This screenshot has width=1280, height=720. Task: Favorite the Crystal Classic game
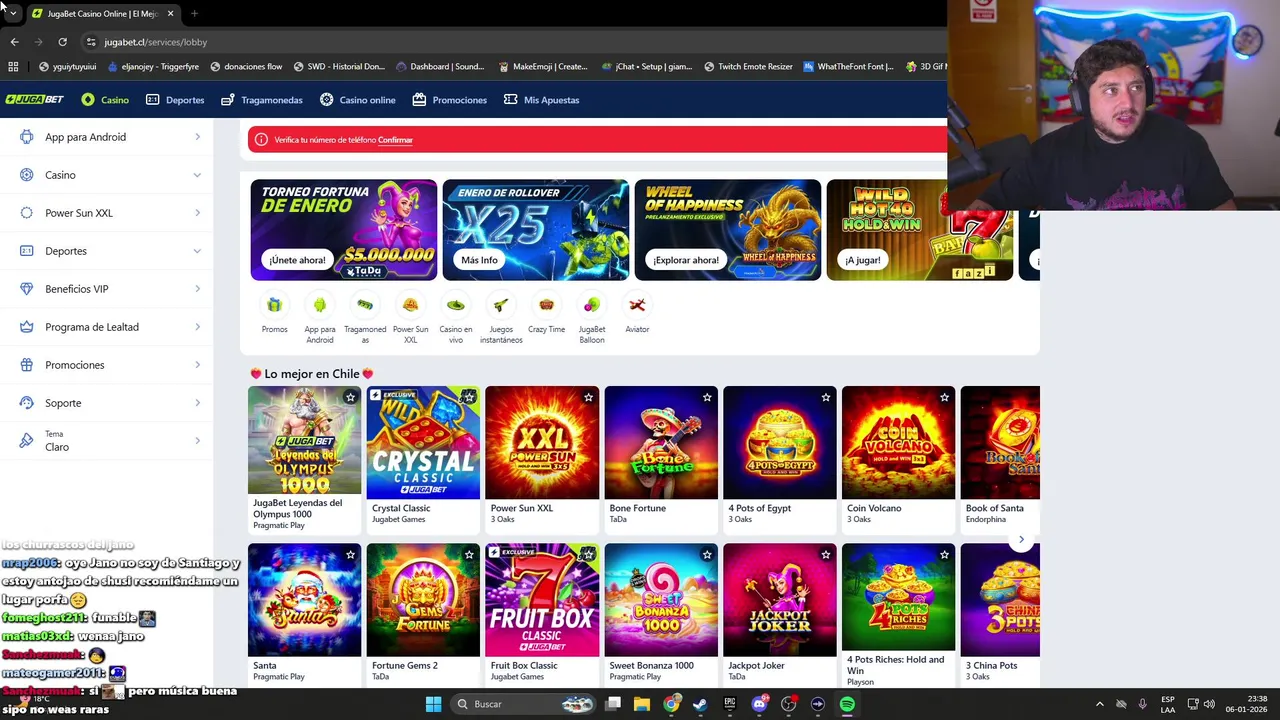[469, 397]
